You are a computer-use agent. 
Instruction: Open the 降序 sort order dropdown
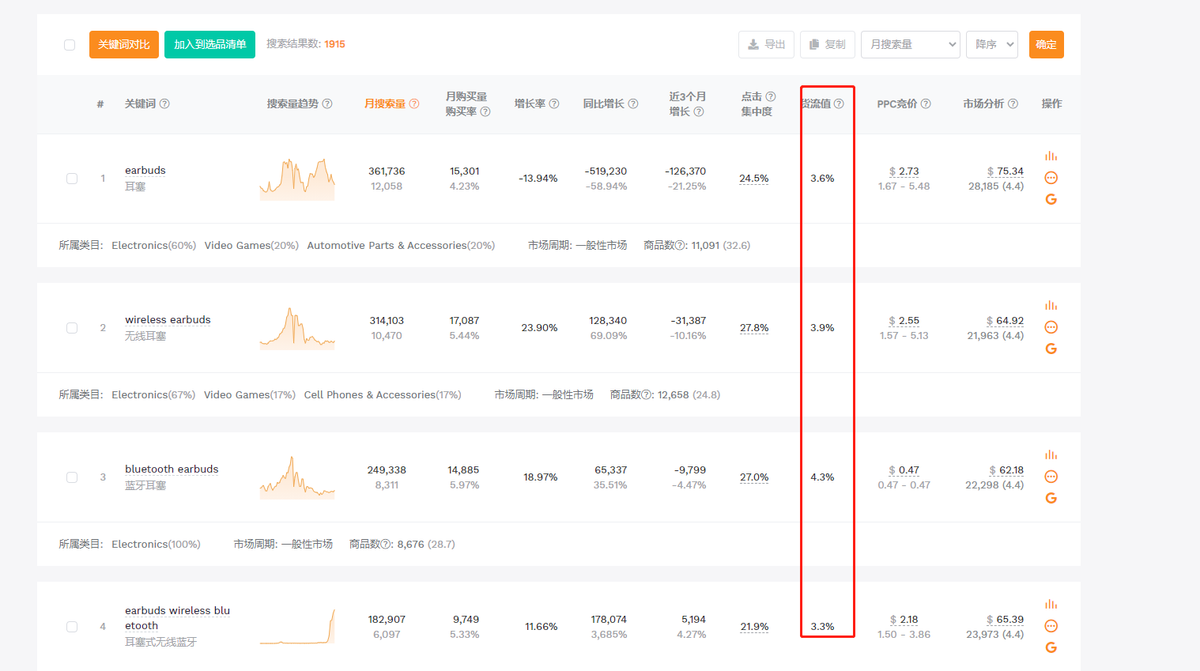tap(991, 44)
